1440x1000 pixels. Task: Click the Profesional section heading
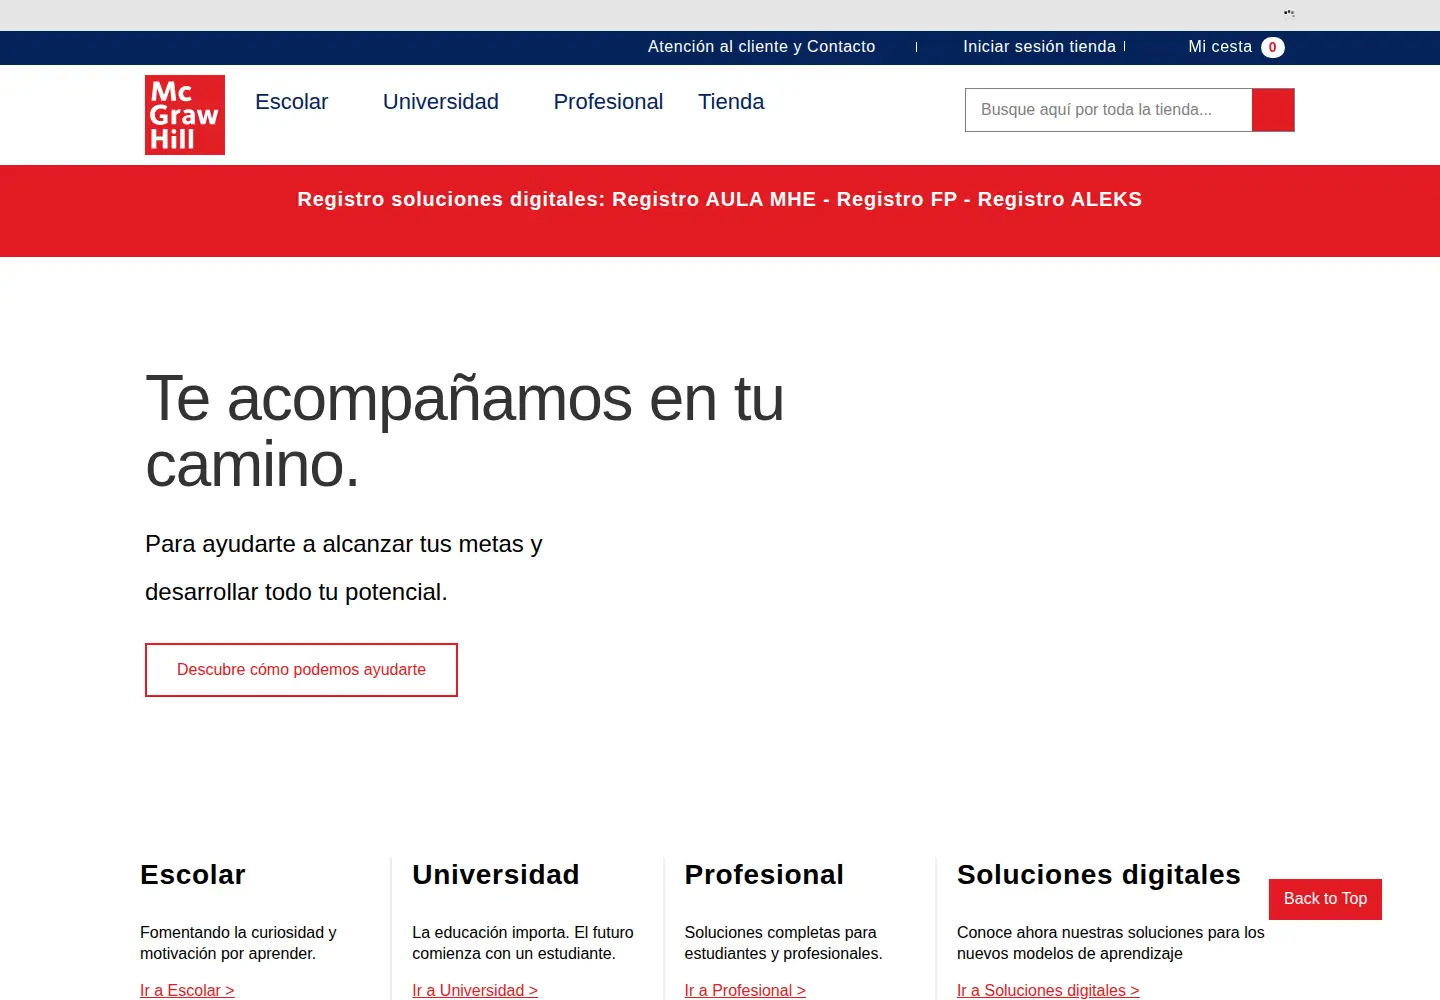coord(764,875)
